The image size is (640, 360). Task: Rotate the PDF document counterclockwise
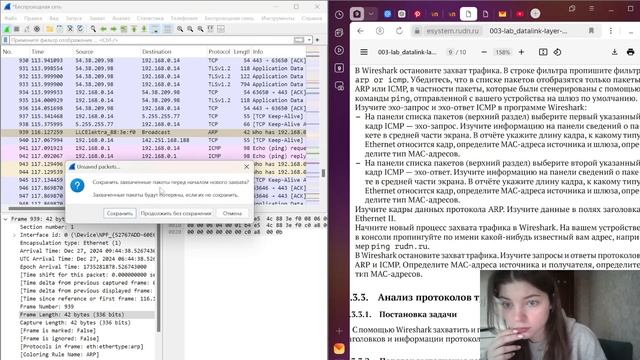558,52
